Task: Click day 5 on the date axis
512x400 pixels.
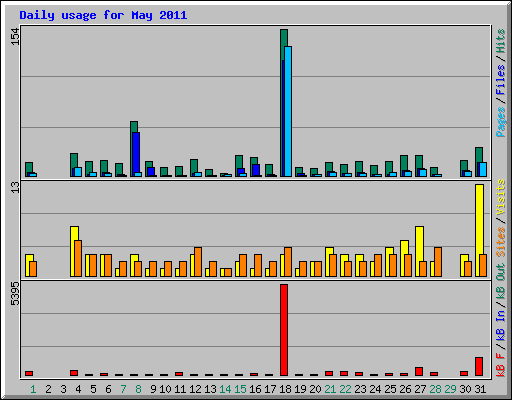Action: [93, 389]
